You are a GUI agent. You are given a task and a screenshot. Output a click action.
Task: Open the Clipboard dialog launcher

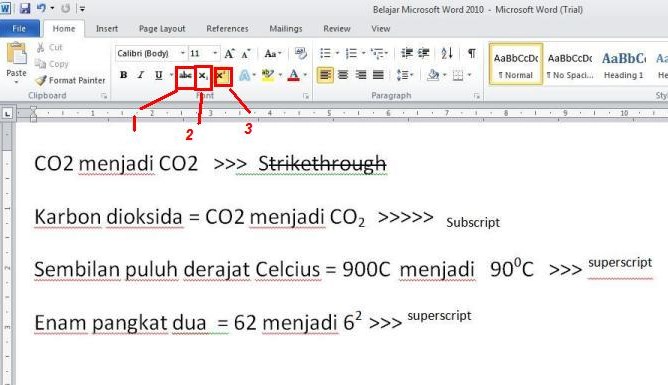pyautogui.click(x=104, y=96)
